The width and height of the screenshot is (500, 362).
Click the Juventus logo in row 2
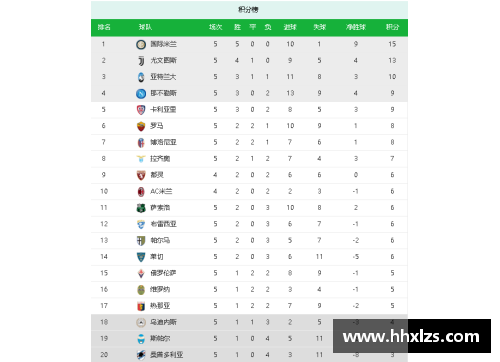pos(141,61)
